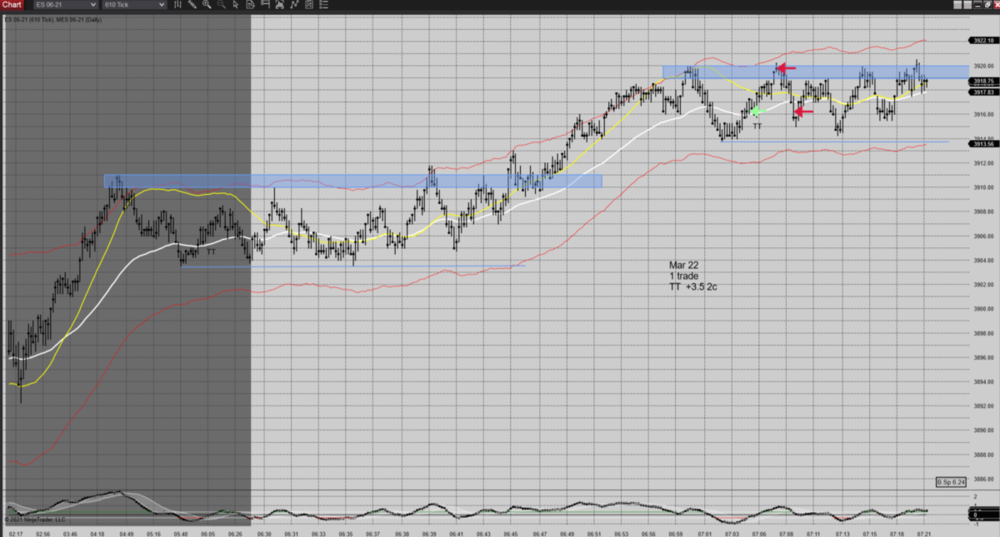Click the B.Sp 6.24 label box

click(x=950, y=482)
